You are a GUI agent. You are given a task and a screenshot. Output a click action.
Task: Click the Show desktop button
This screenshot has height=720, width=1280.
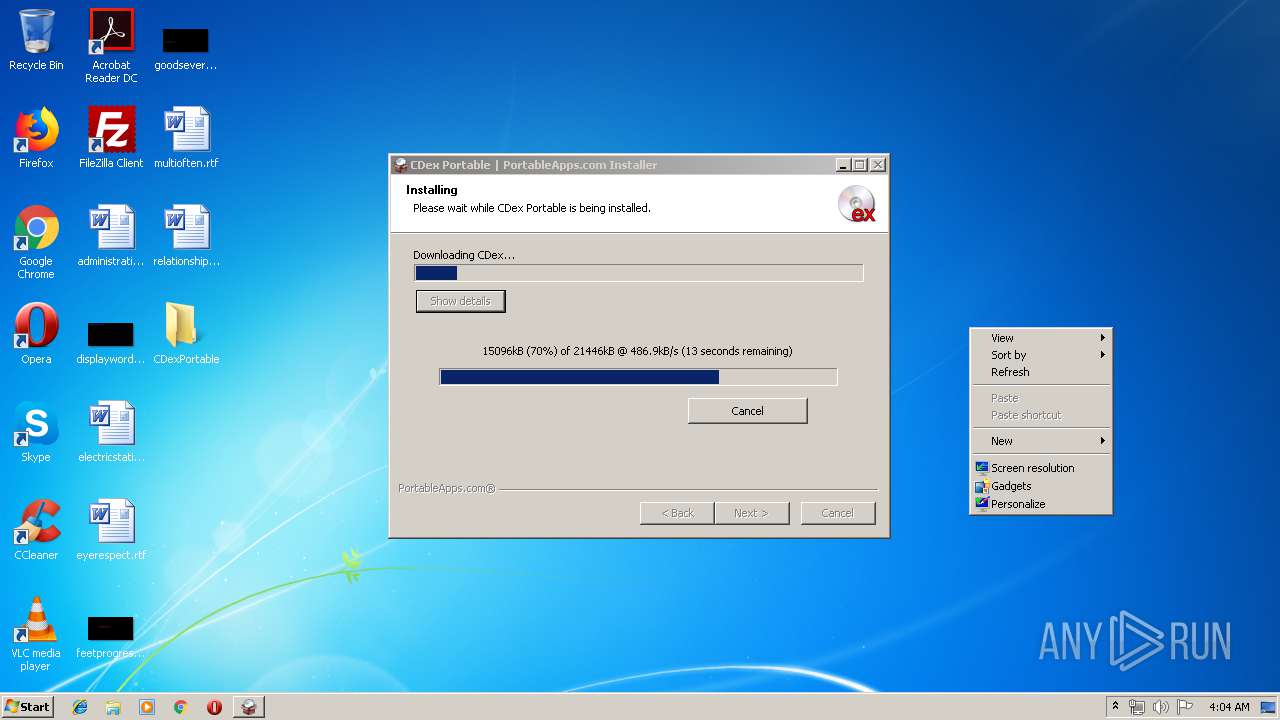click(1270, 707)
